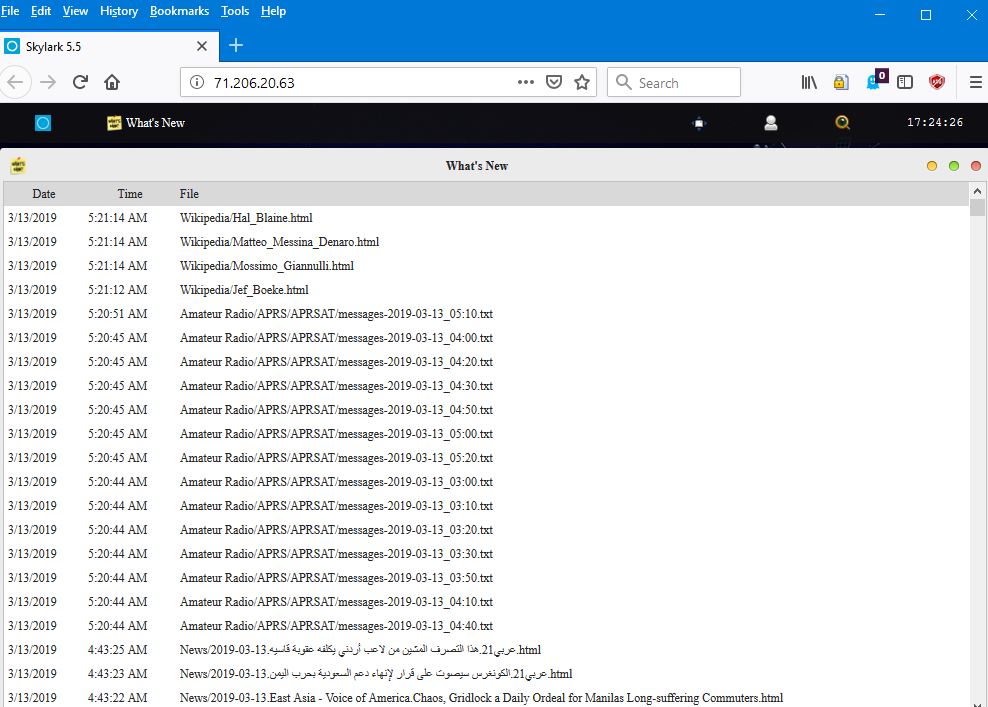Screen dimensions: 988x707
Task: Go back with browser back arrow
Action: (x=15, y=83)
